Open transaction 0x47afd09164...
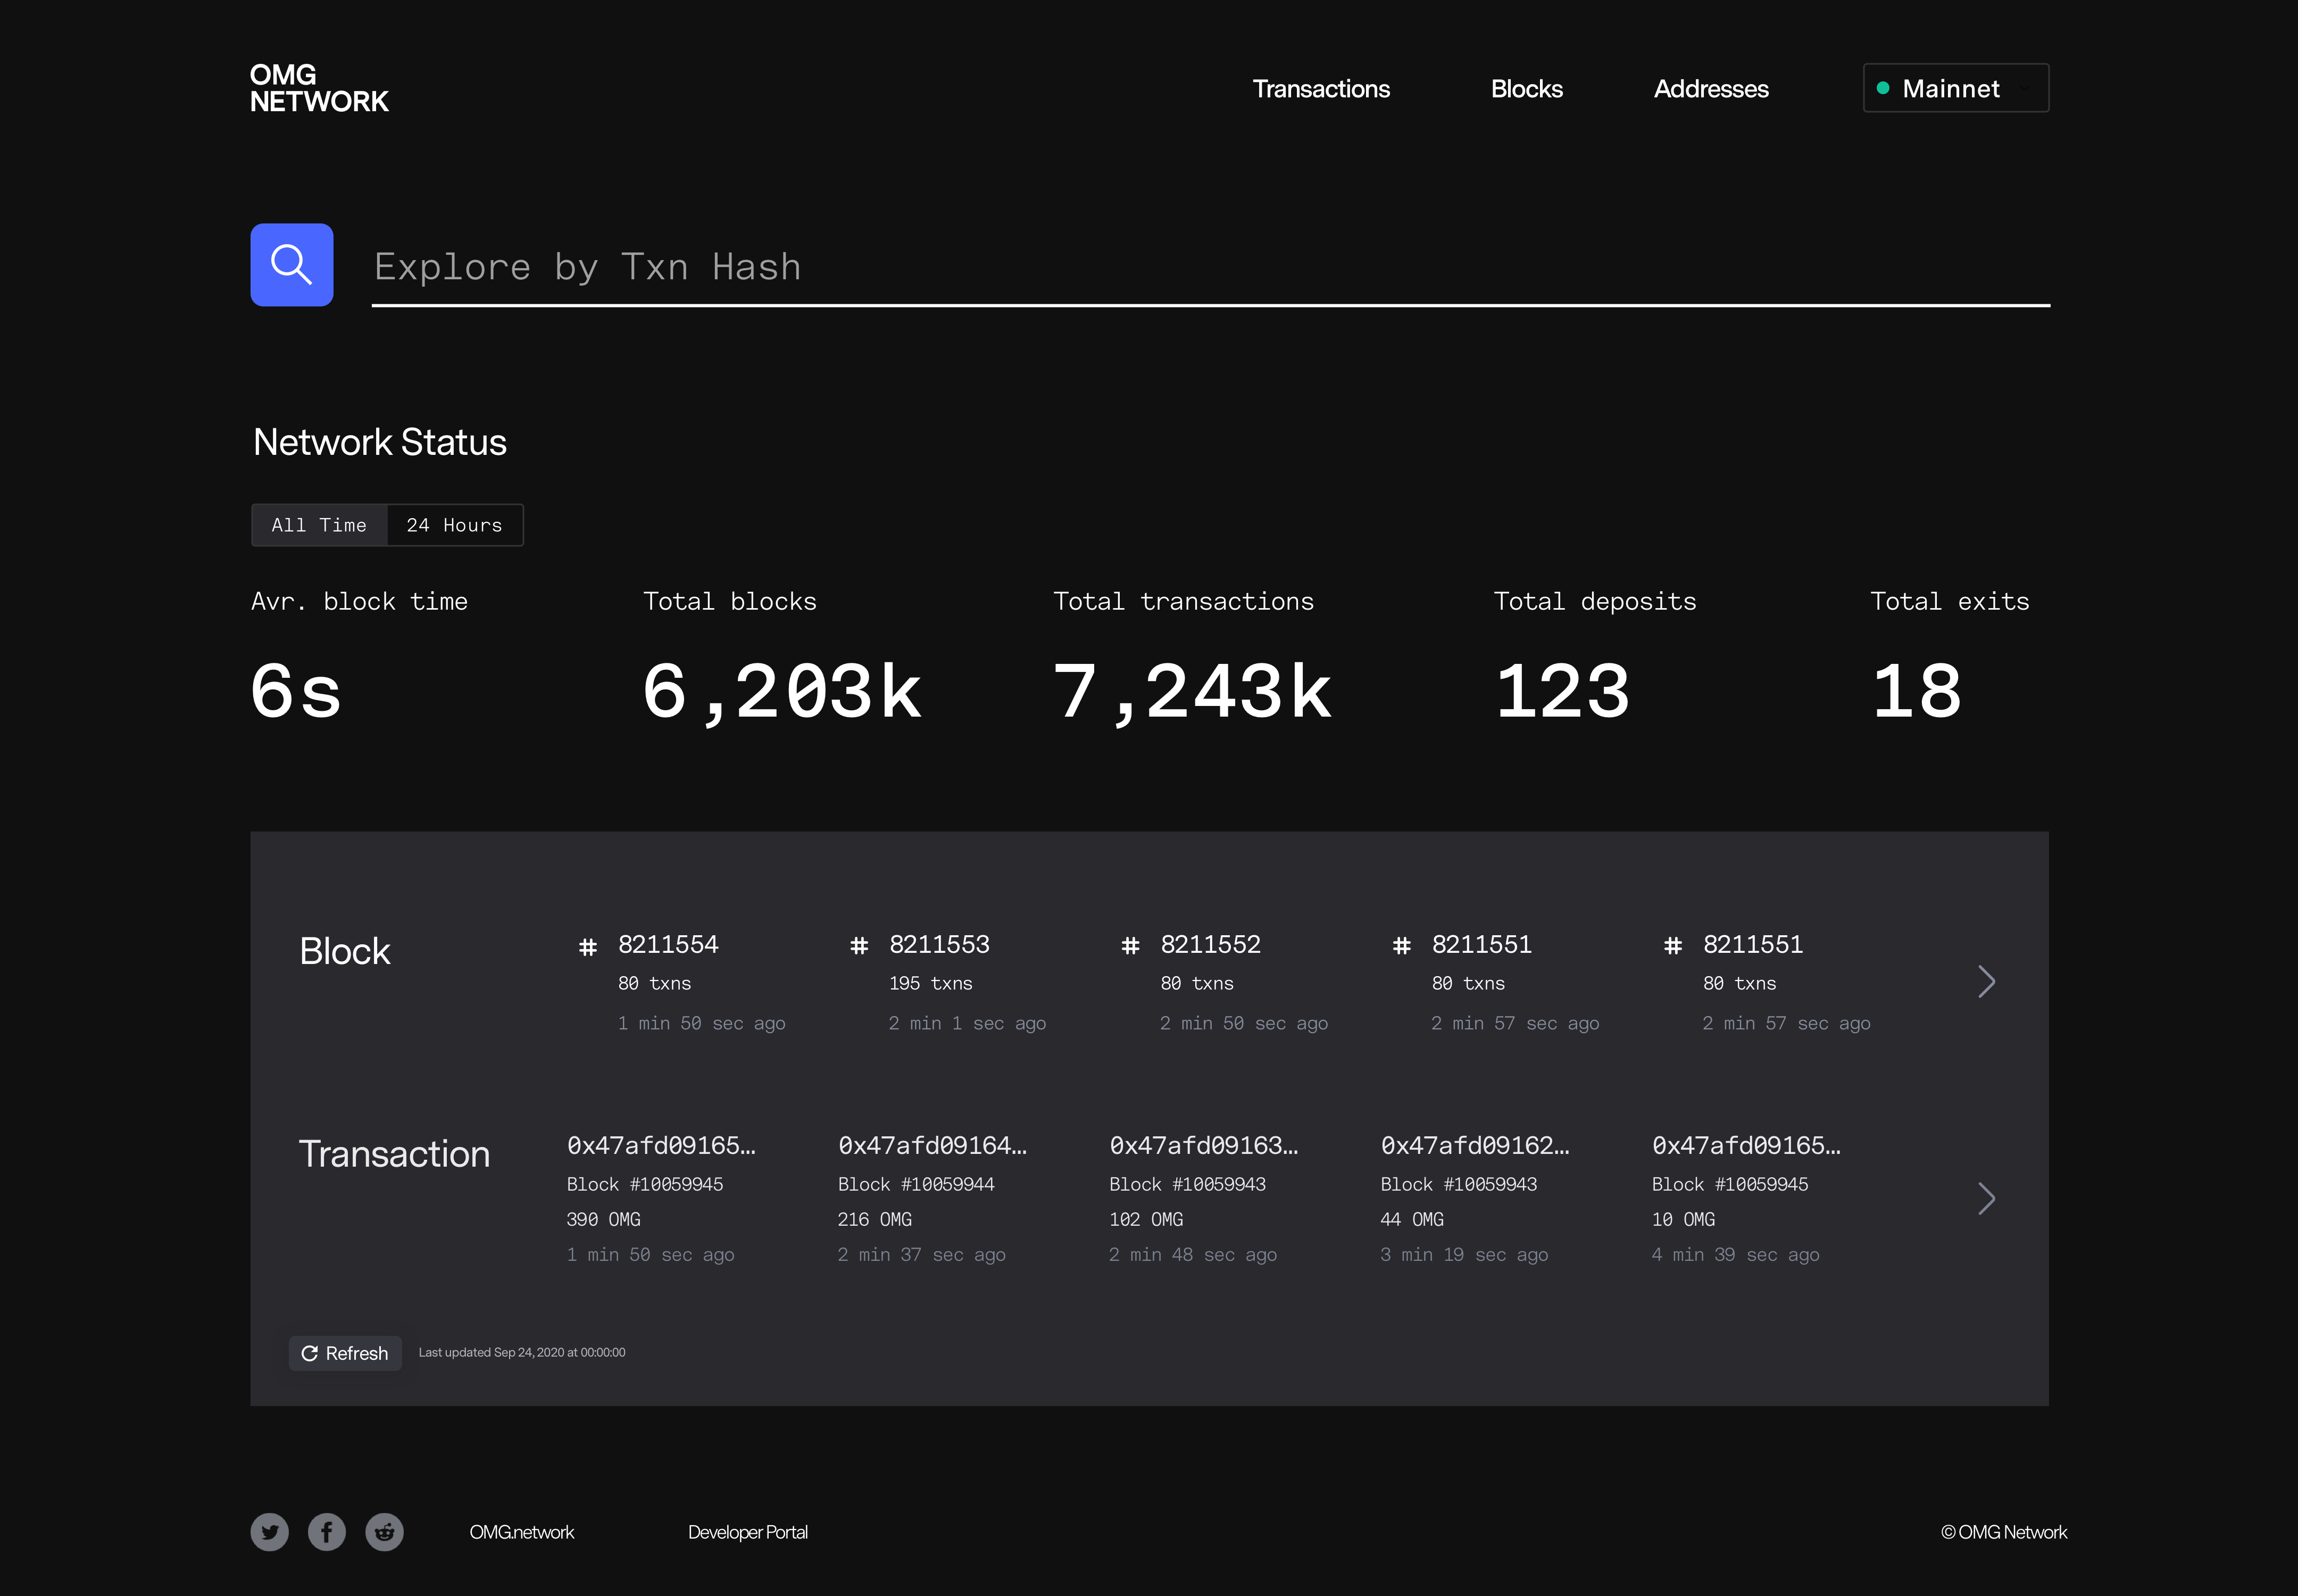The height and width of the screenshot is (1596, 2298). (x=931, y=1146)
